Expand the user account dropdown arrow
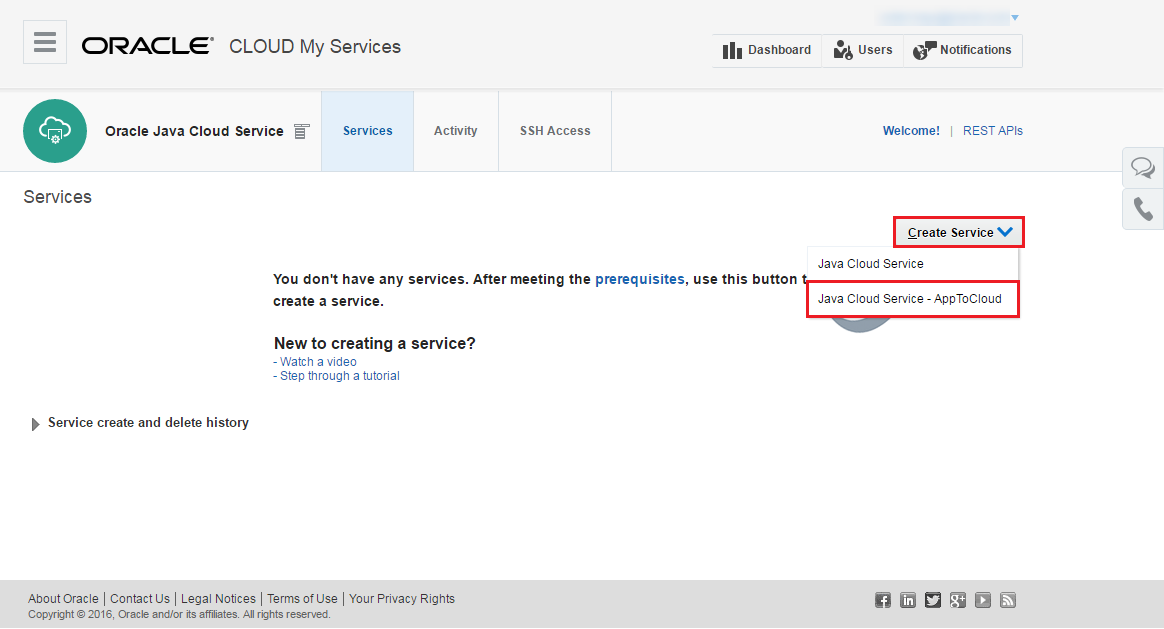 point(1015,17)
